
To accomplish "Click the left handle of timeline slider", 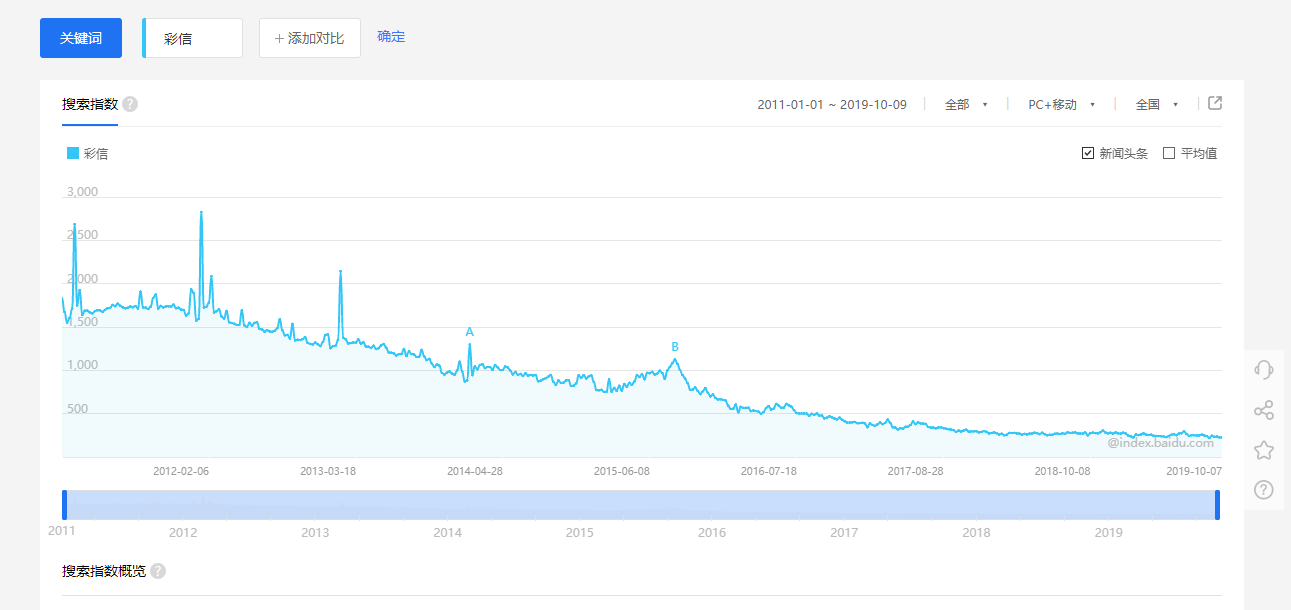I will pyautogui.click(x=65, y=505).
